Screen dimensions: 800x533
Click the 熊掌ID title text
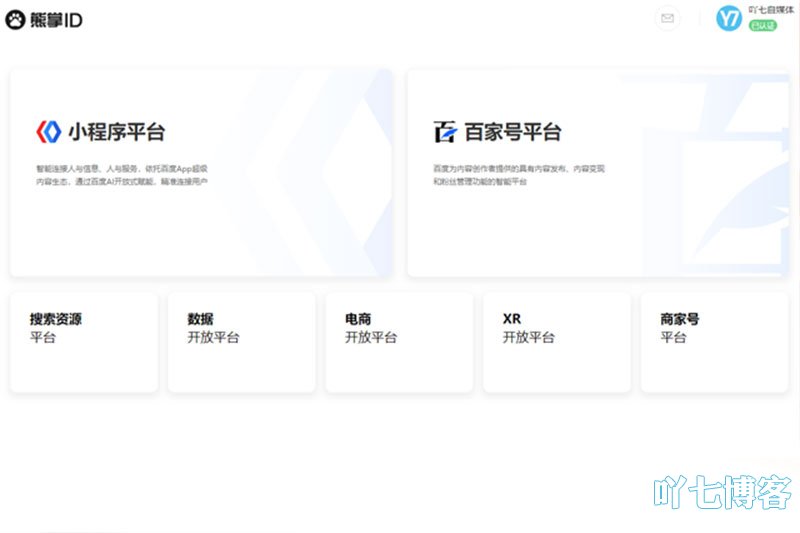click(57, 19)
